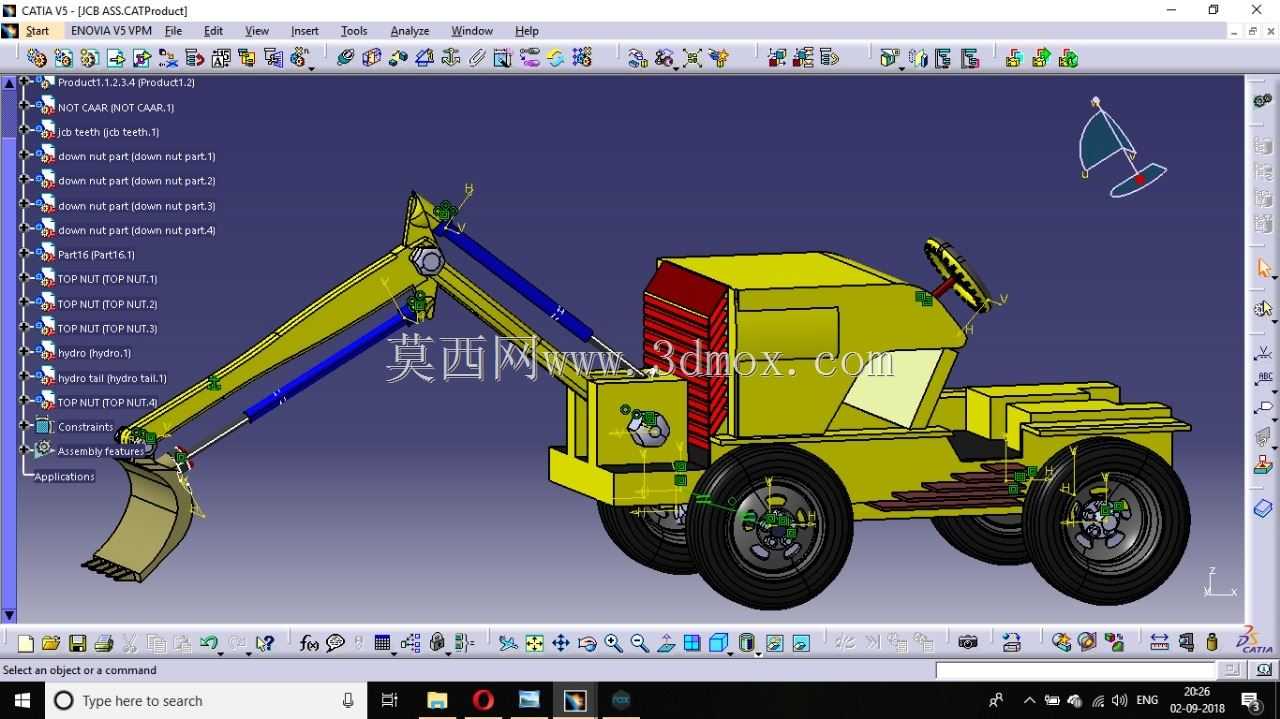The height and width of the screenshot is (719, 1280).
Task: Click the Capture camera icon
Action: point(967,643)
